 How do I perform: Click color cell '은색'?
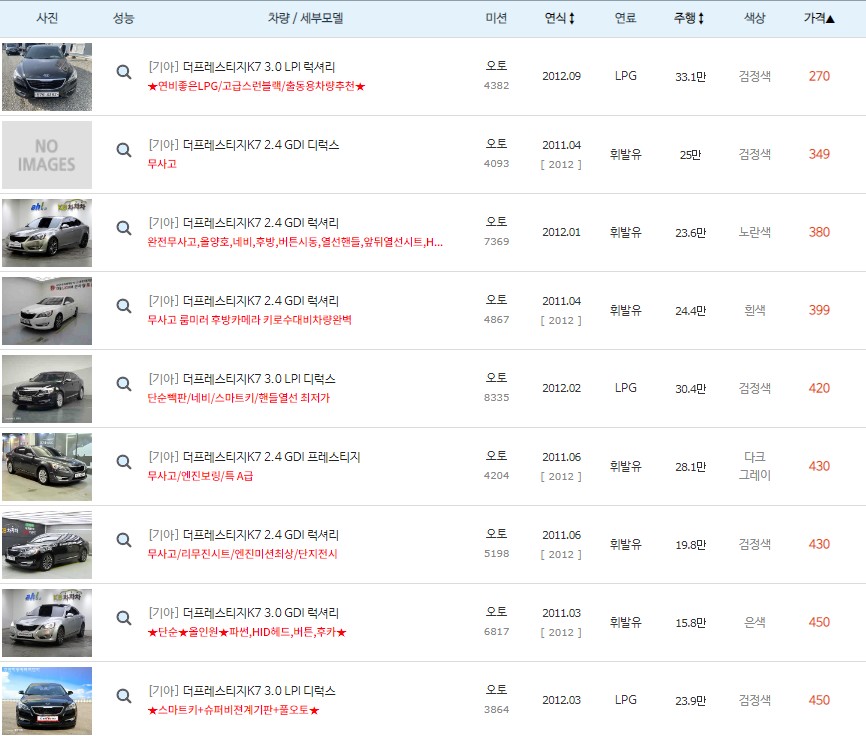click(754, 622)
